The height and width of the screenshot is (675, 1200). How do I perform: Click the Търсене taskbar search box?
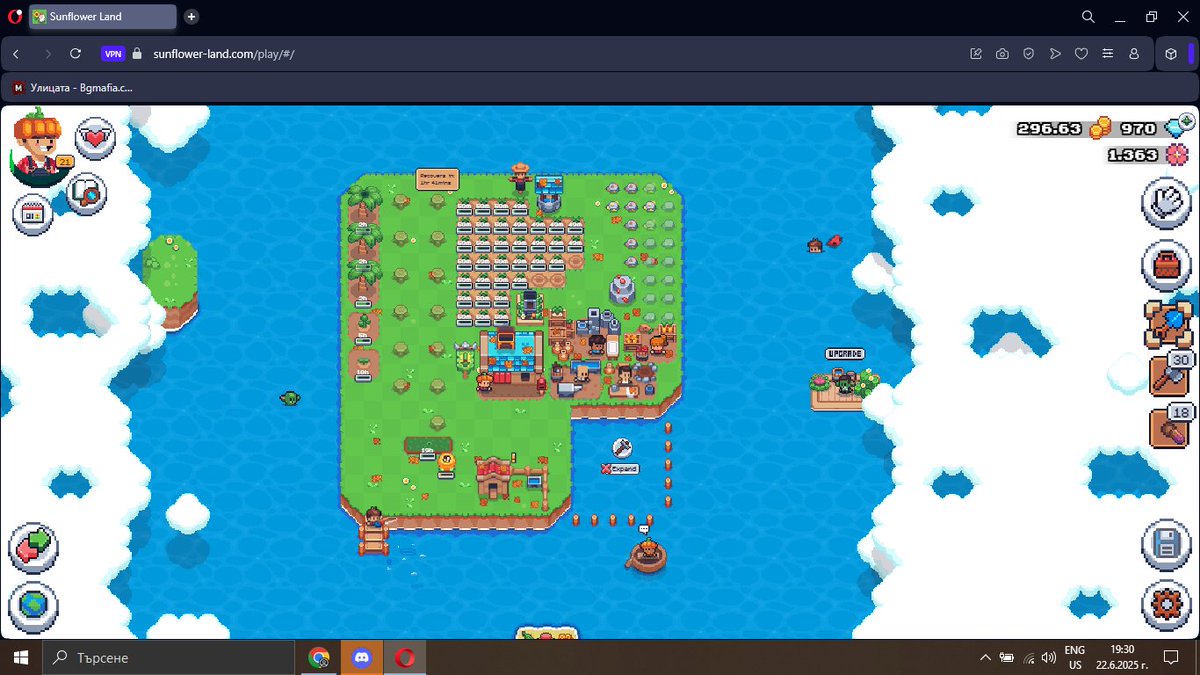(x=168, y=657)
